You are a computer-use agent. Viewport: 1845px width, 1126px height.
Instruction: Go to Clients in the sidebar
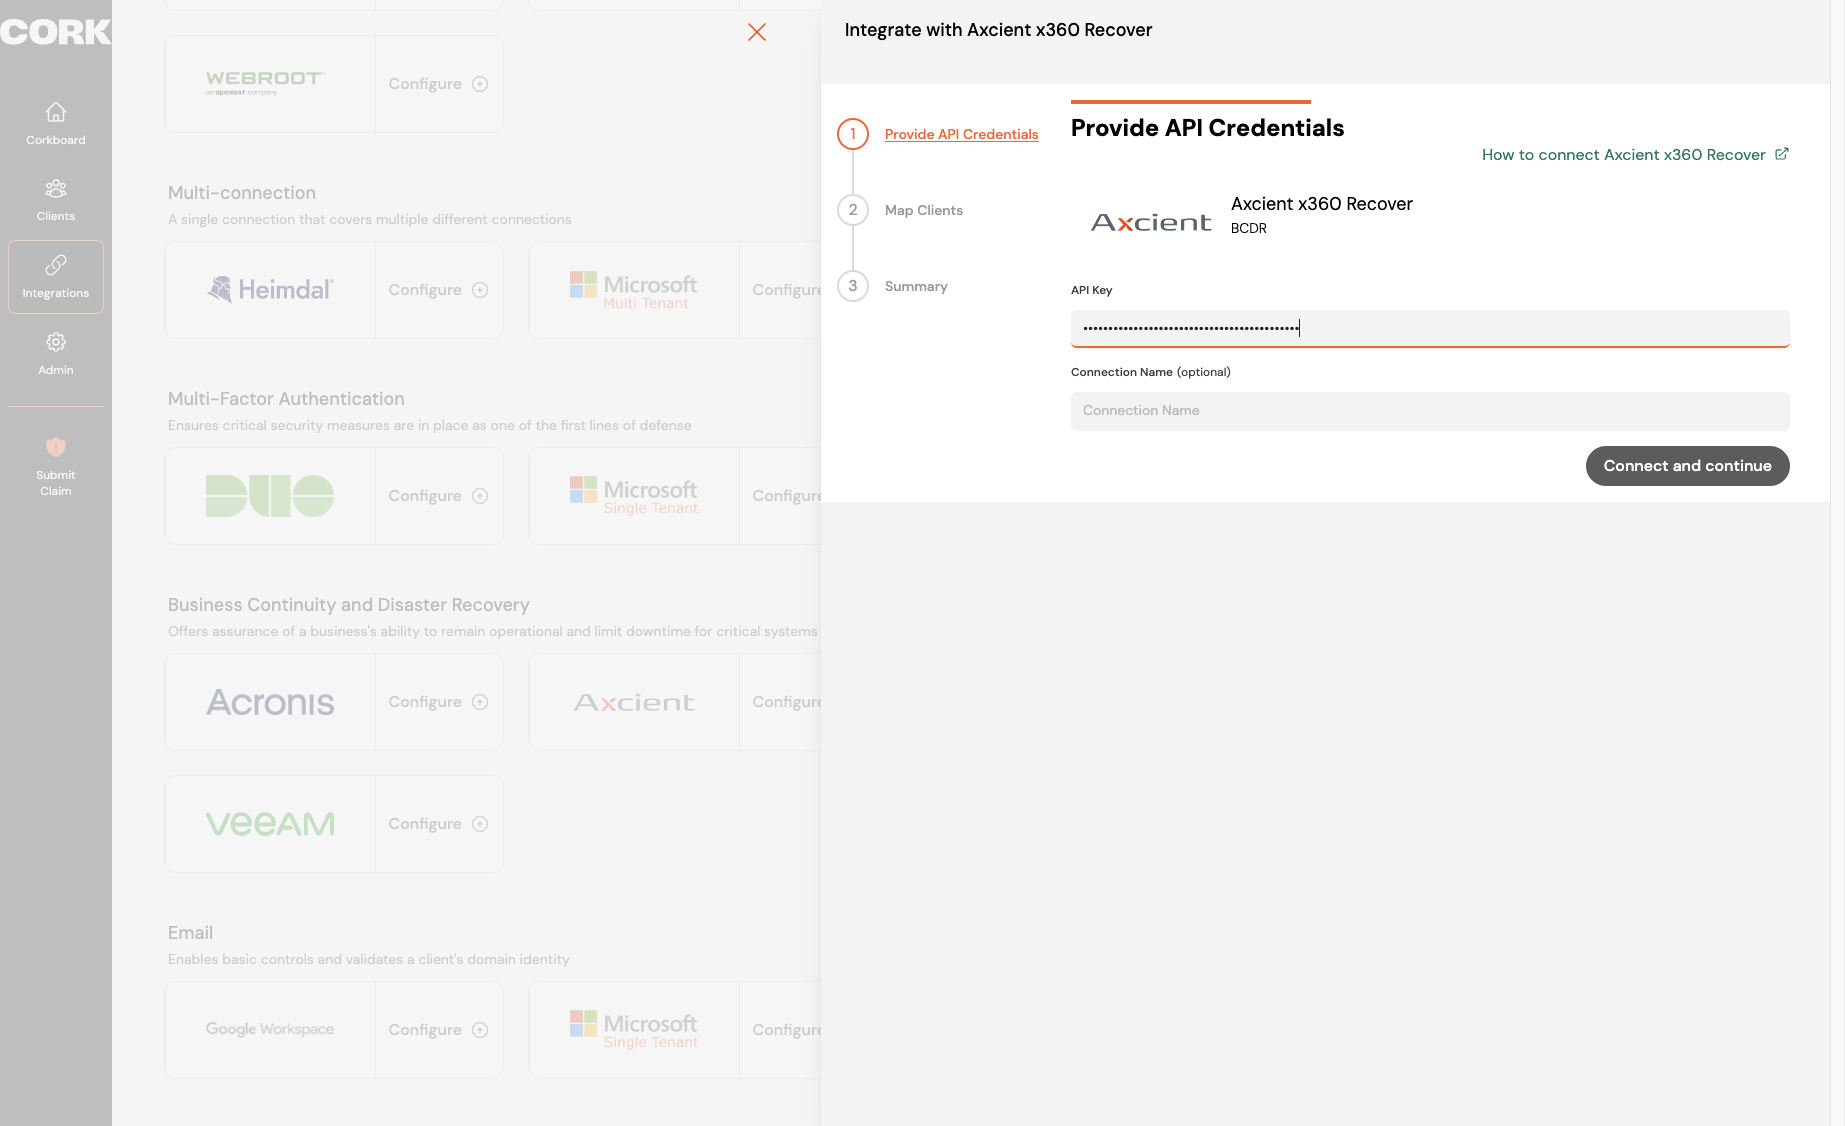tap(56, 200)
